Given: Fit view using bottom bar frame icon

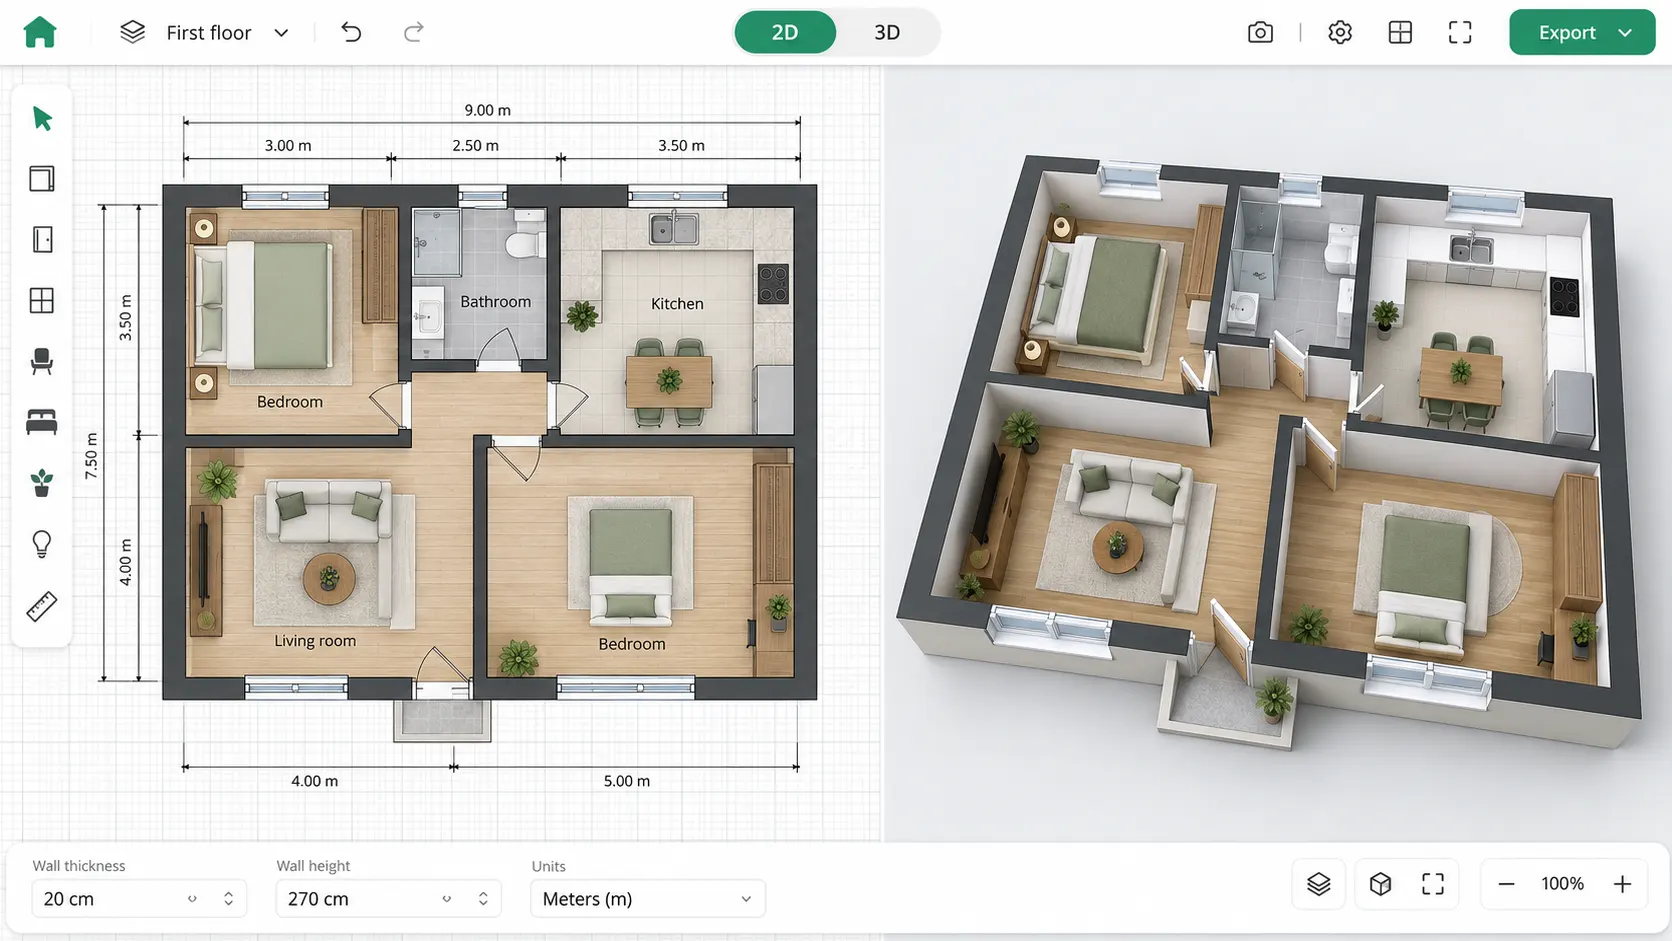Looking at the screenshot, I should (1433, 884).
